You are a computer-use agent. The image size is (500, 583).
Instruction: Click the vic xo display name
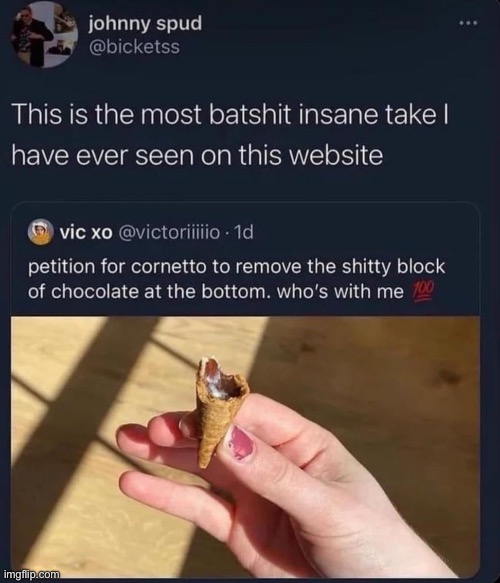(x=86, y=233)
